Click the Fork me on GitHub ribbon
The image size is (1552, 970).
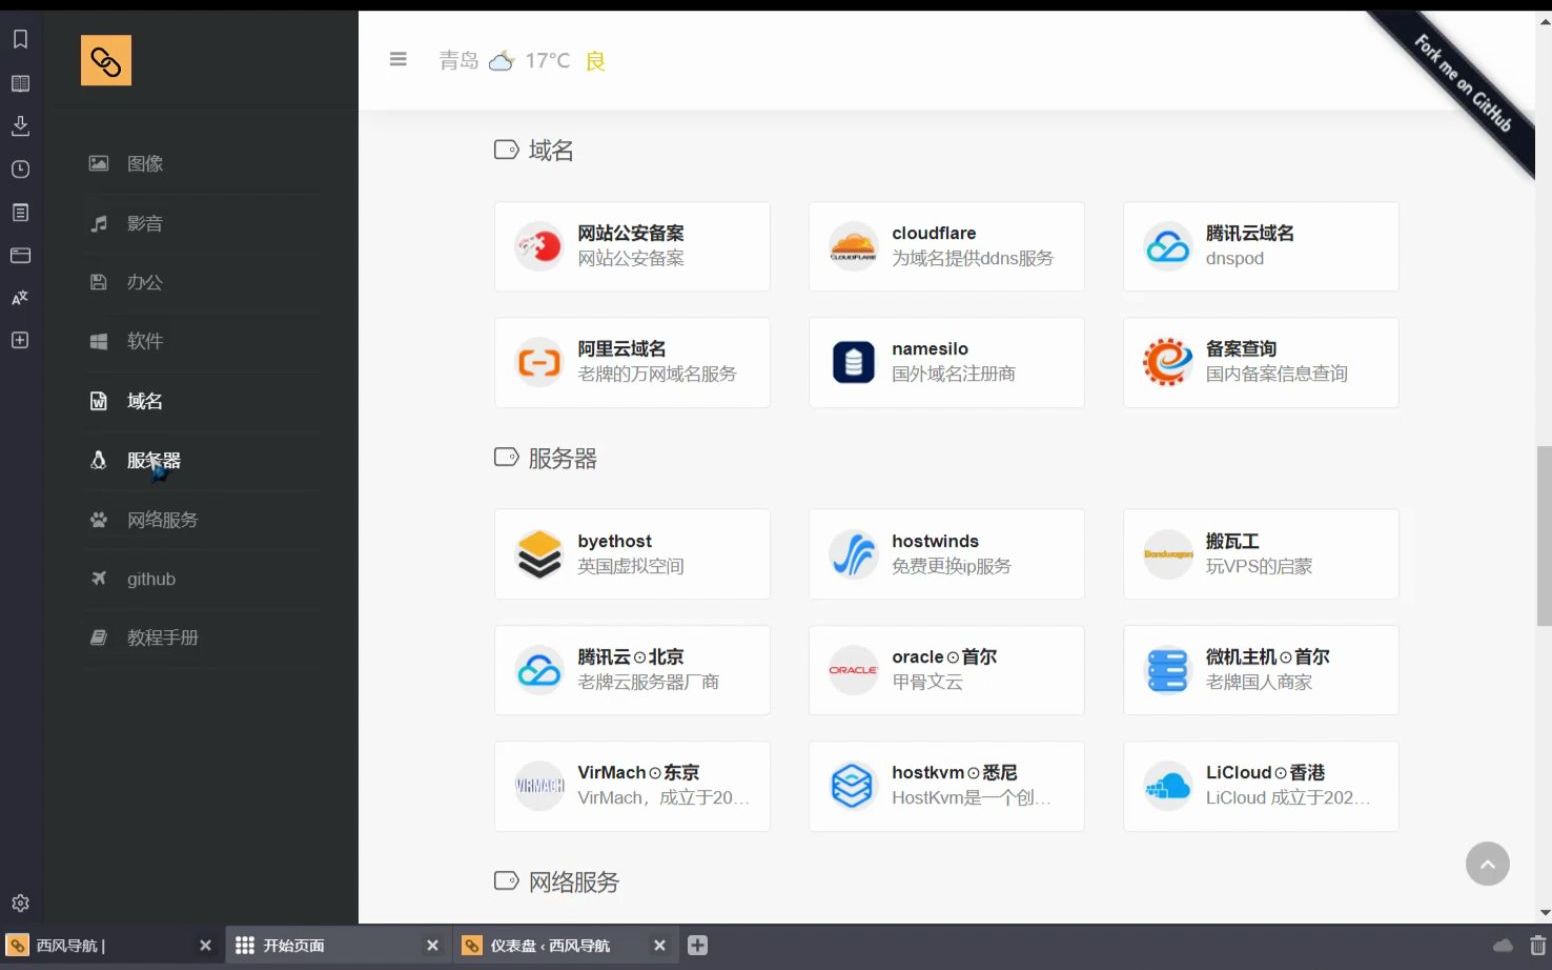[1463, 83]
